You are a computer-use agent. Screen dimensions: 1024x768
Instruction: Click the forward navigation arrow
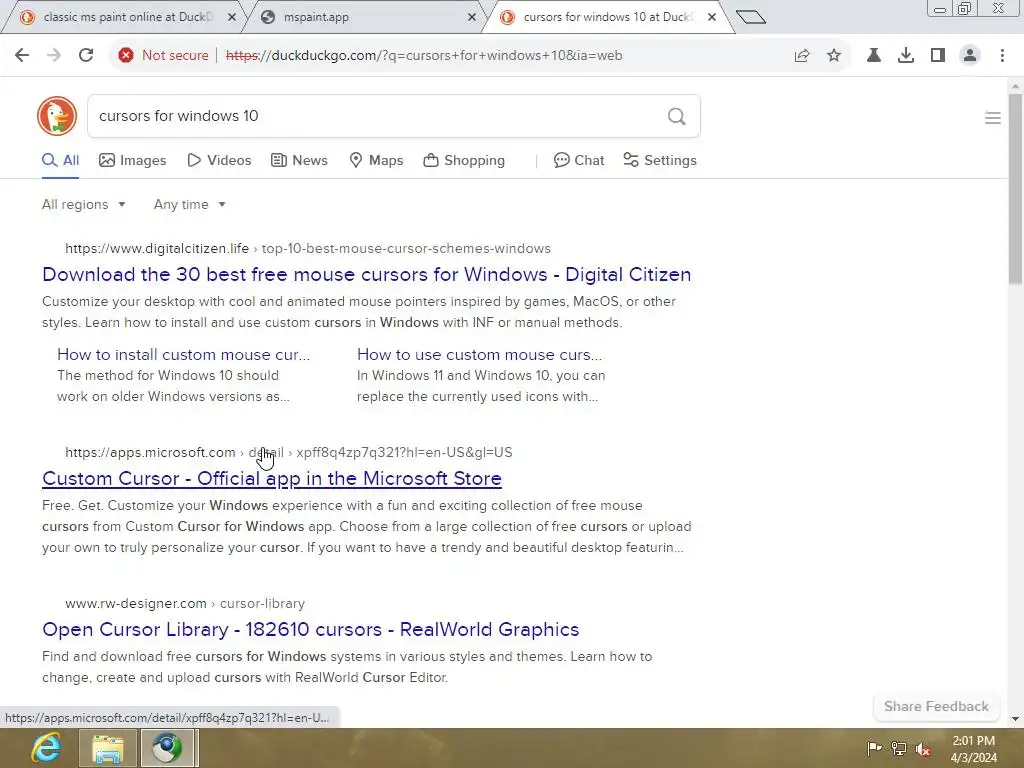coord(54,56)
